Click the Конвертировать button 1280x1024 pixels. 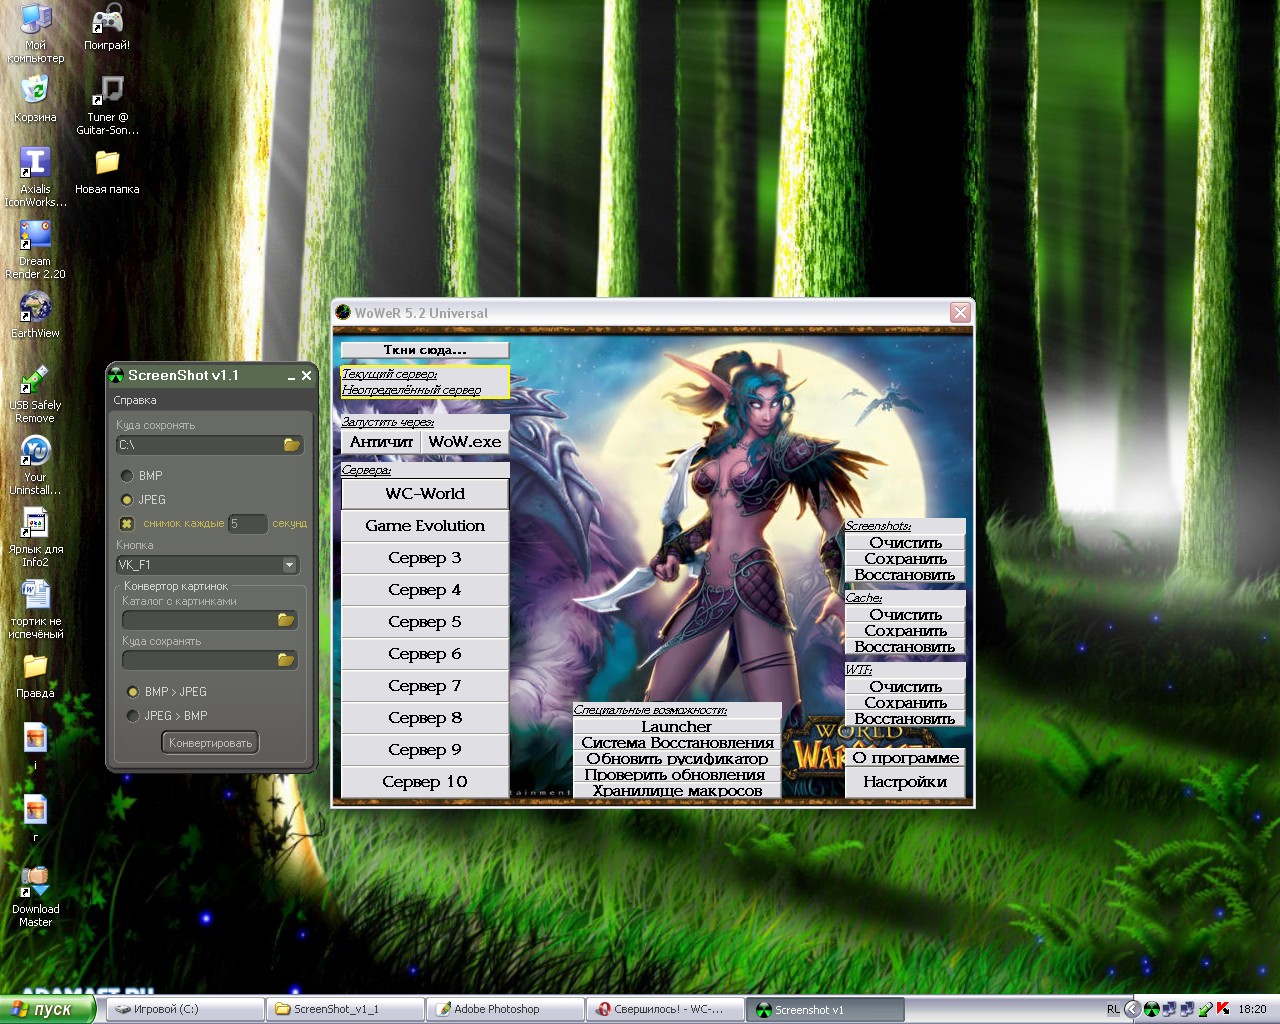point(210,743)
